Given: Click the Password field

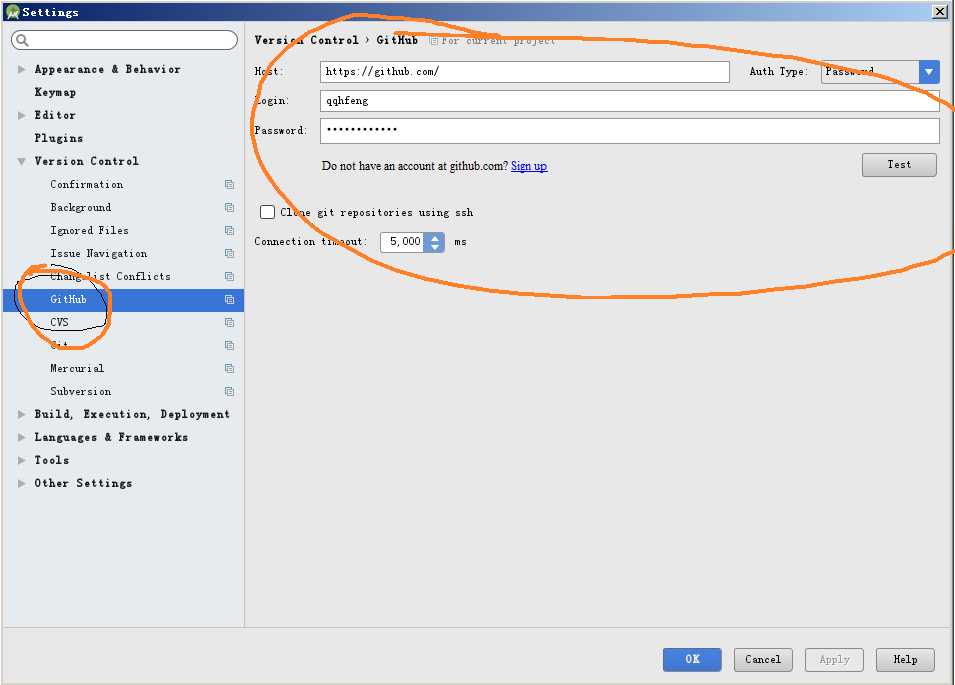Looking at the screenshot, I should click(630, 130).
